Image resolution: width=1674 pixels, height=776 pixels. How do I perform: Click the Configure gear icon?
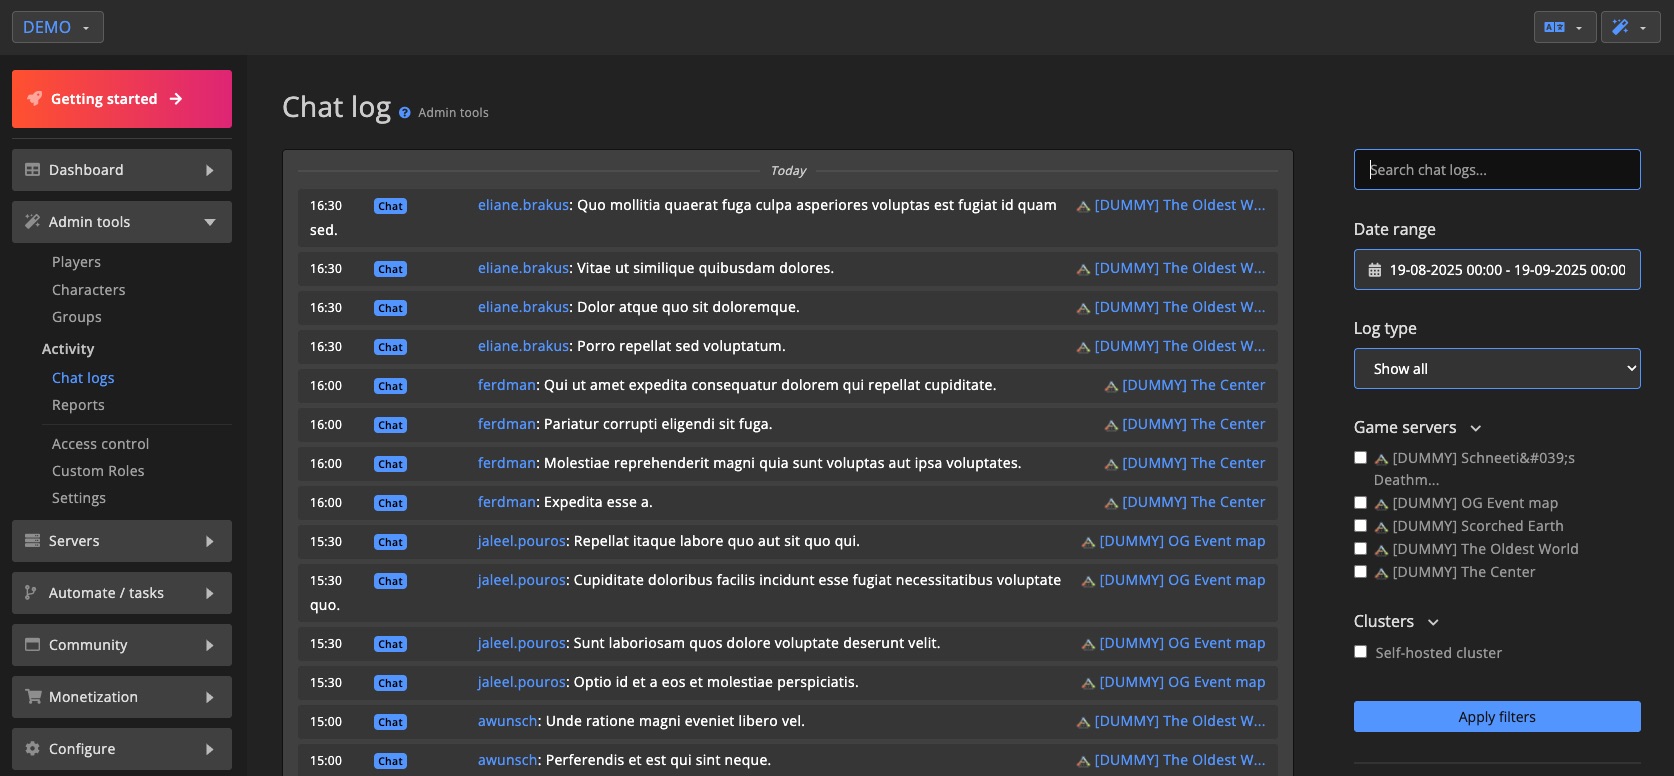(x=32, y=749)
